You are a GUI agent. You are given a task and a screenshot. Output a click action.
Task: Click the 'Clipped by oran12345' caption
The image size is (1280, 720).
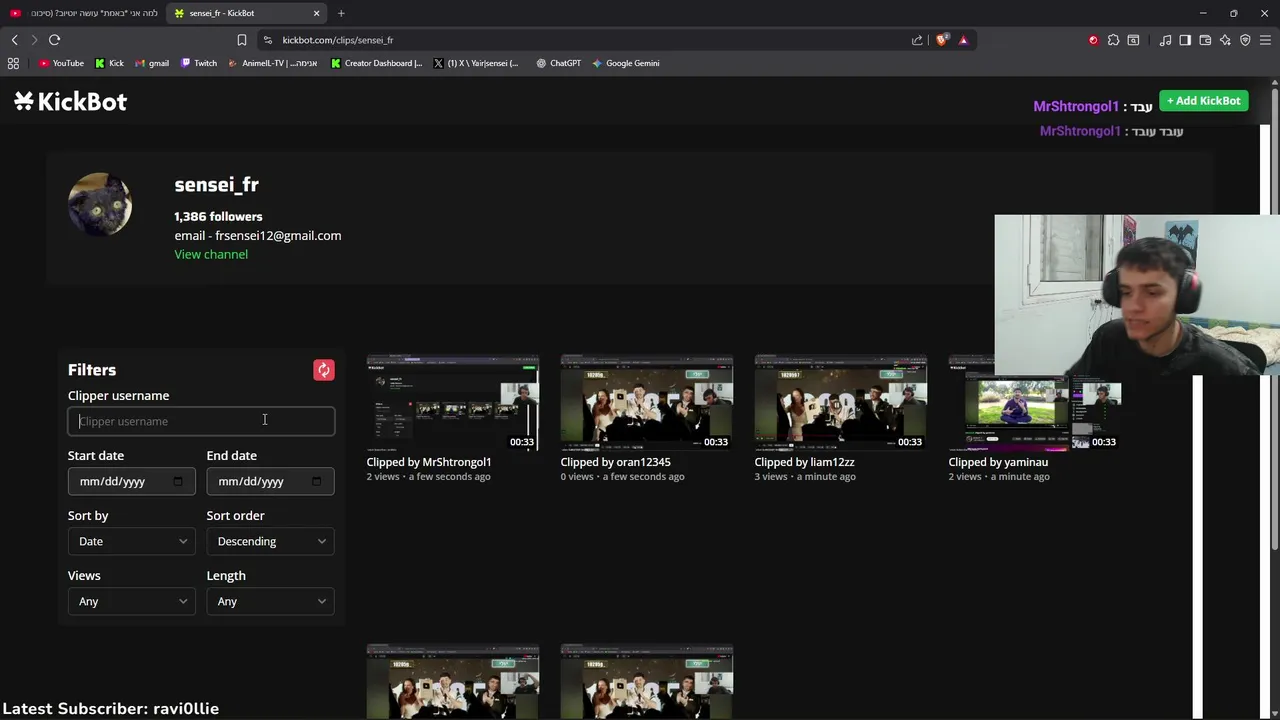click(x=615, y=462)
